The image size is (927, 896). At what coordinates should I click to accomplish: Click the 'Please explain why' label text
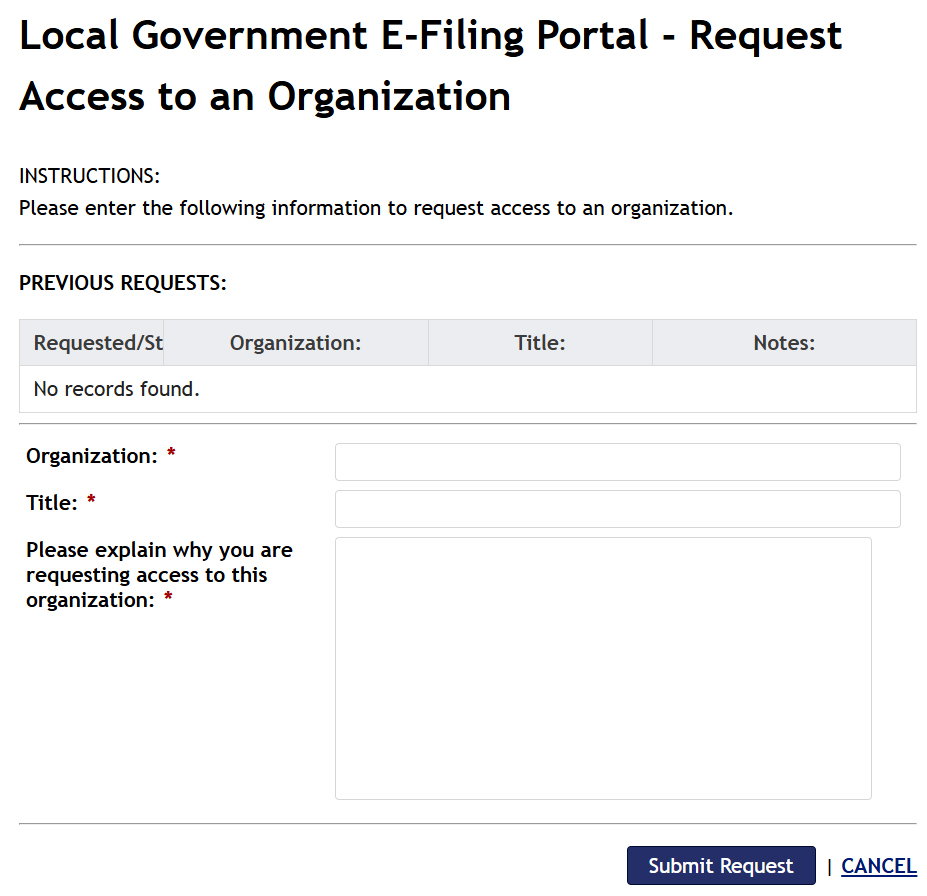coord(159,575)
